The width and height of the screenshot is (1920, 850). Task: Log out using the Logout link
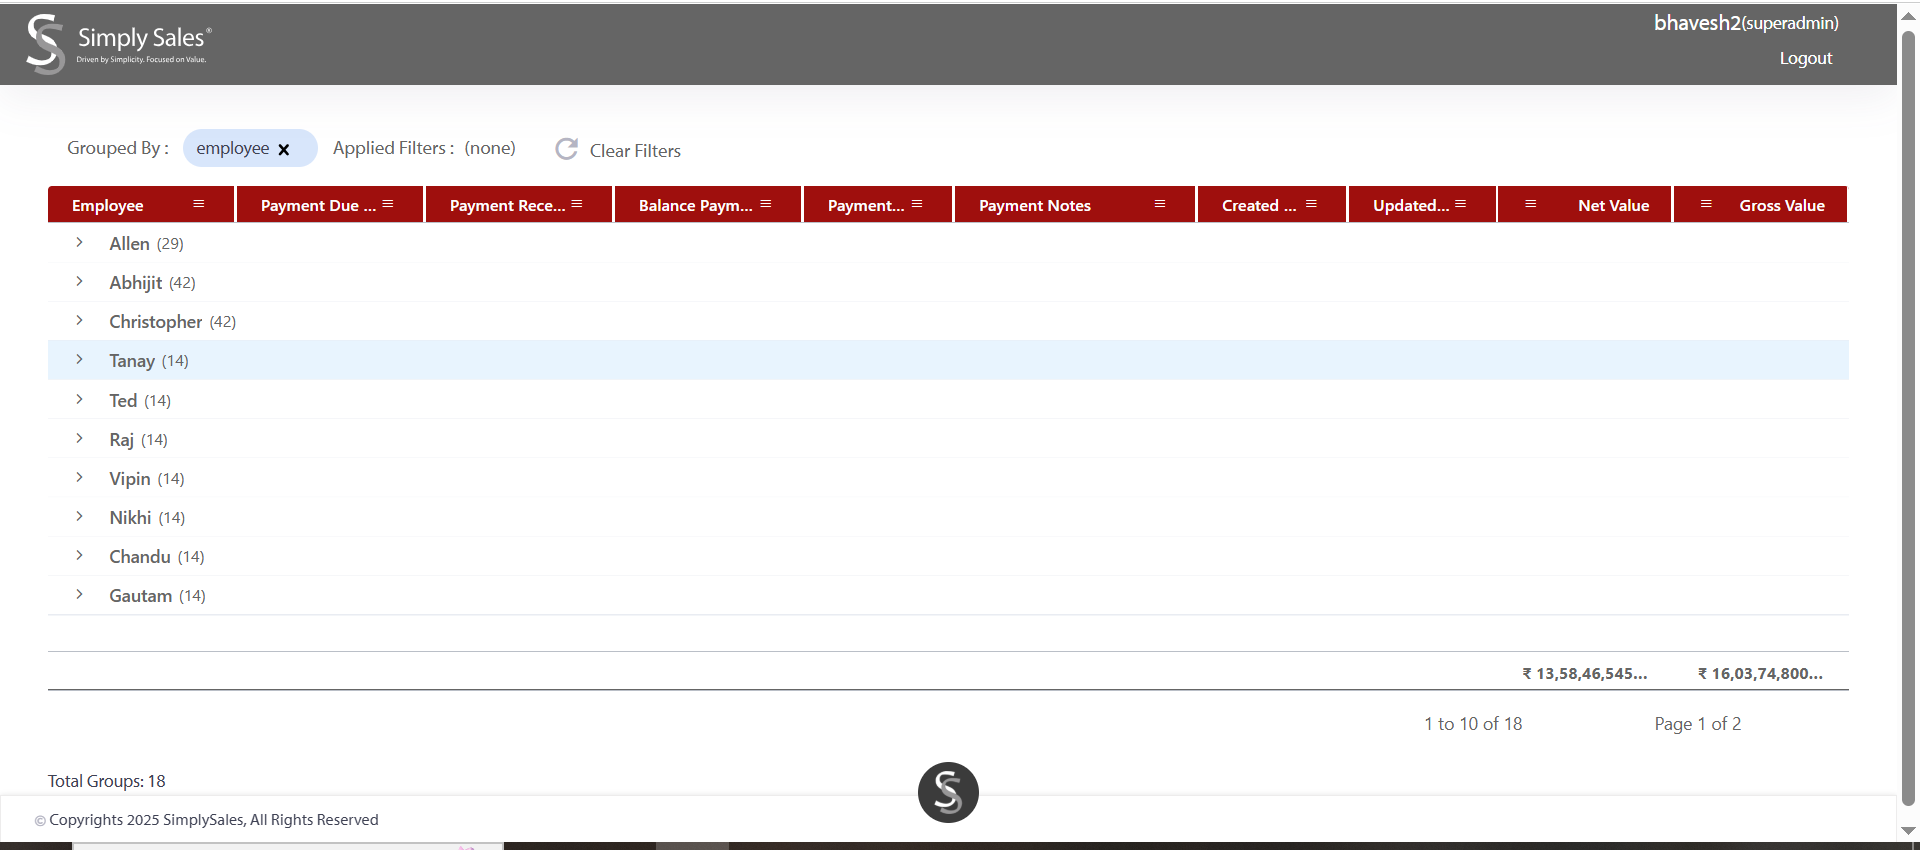point(1805,58)
